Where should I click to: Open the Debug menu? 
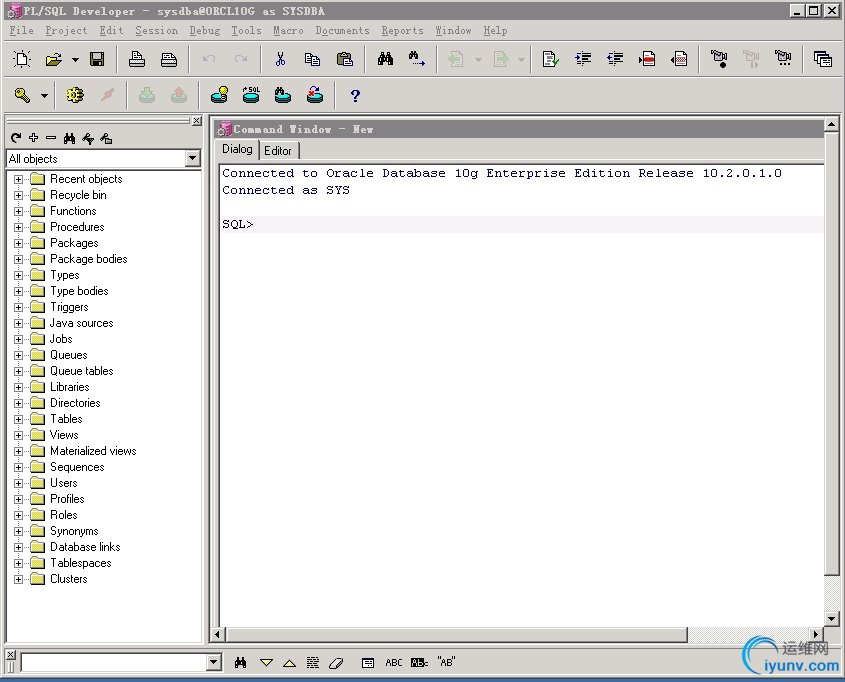click(204, 31)
